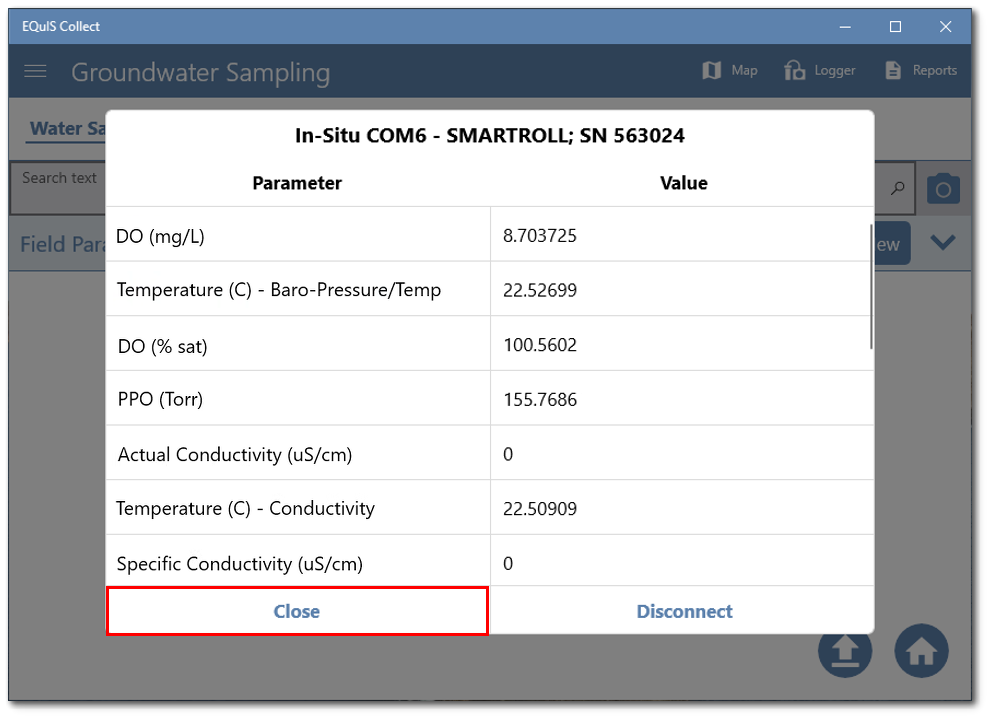Click the partially hidden New button

[890, 242]
